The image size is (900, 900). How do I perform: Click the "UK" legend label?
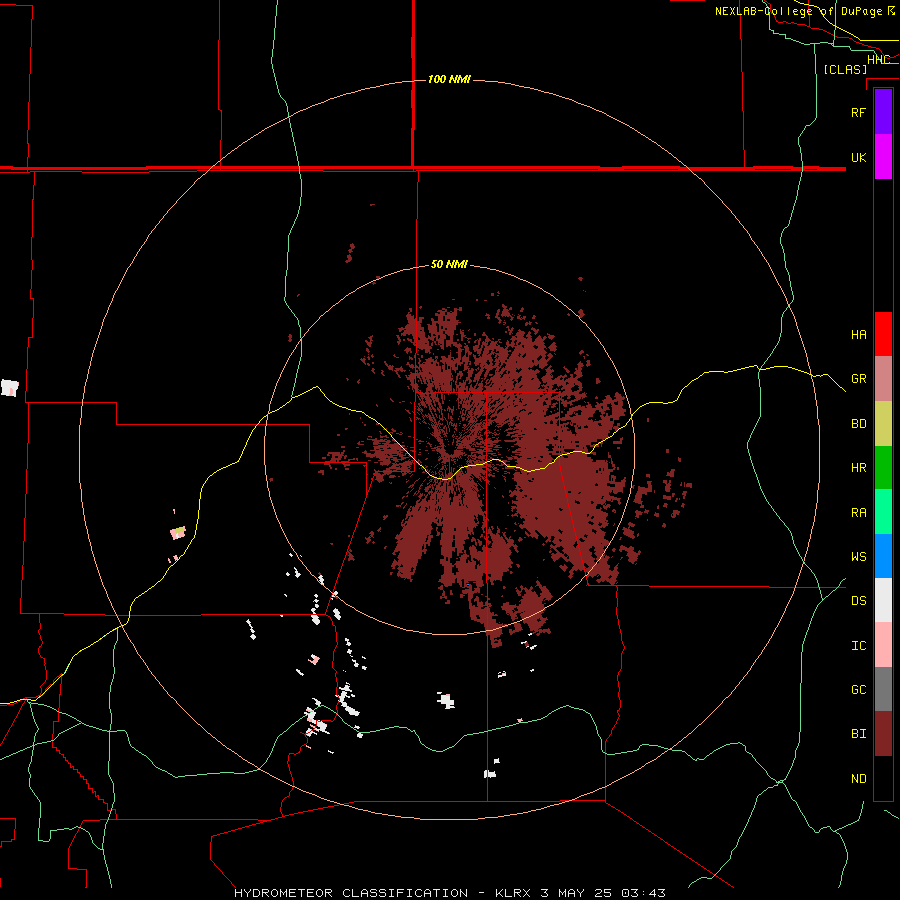coord(858,157)
